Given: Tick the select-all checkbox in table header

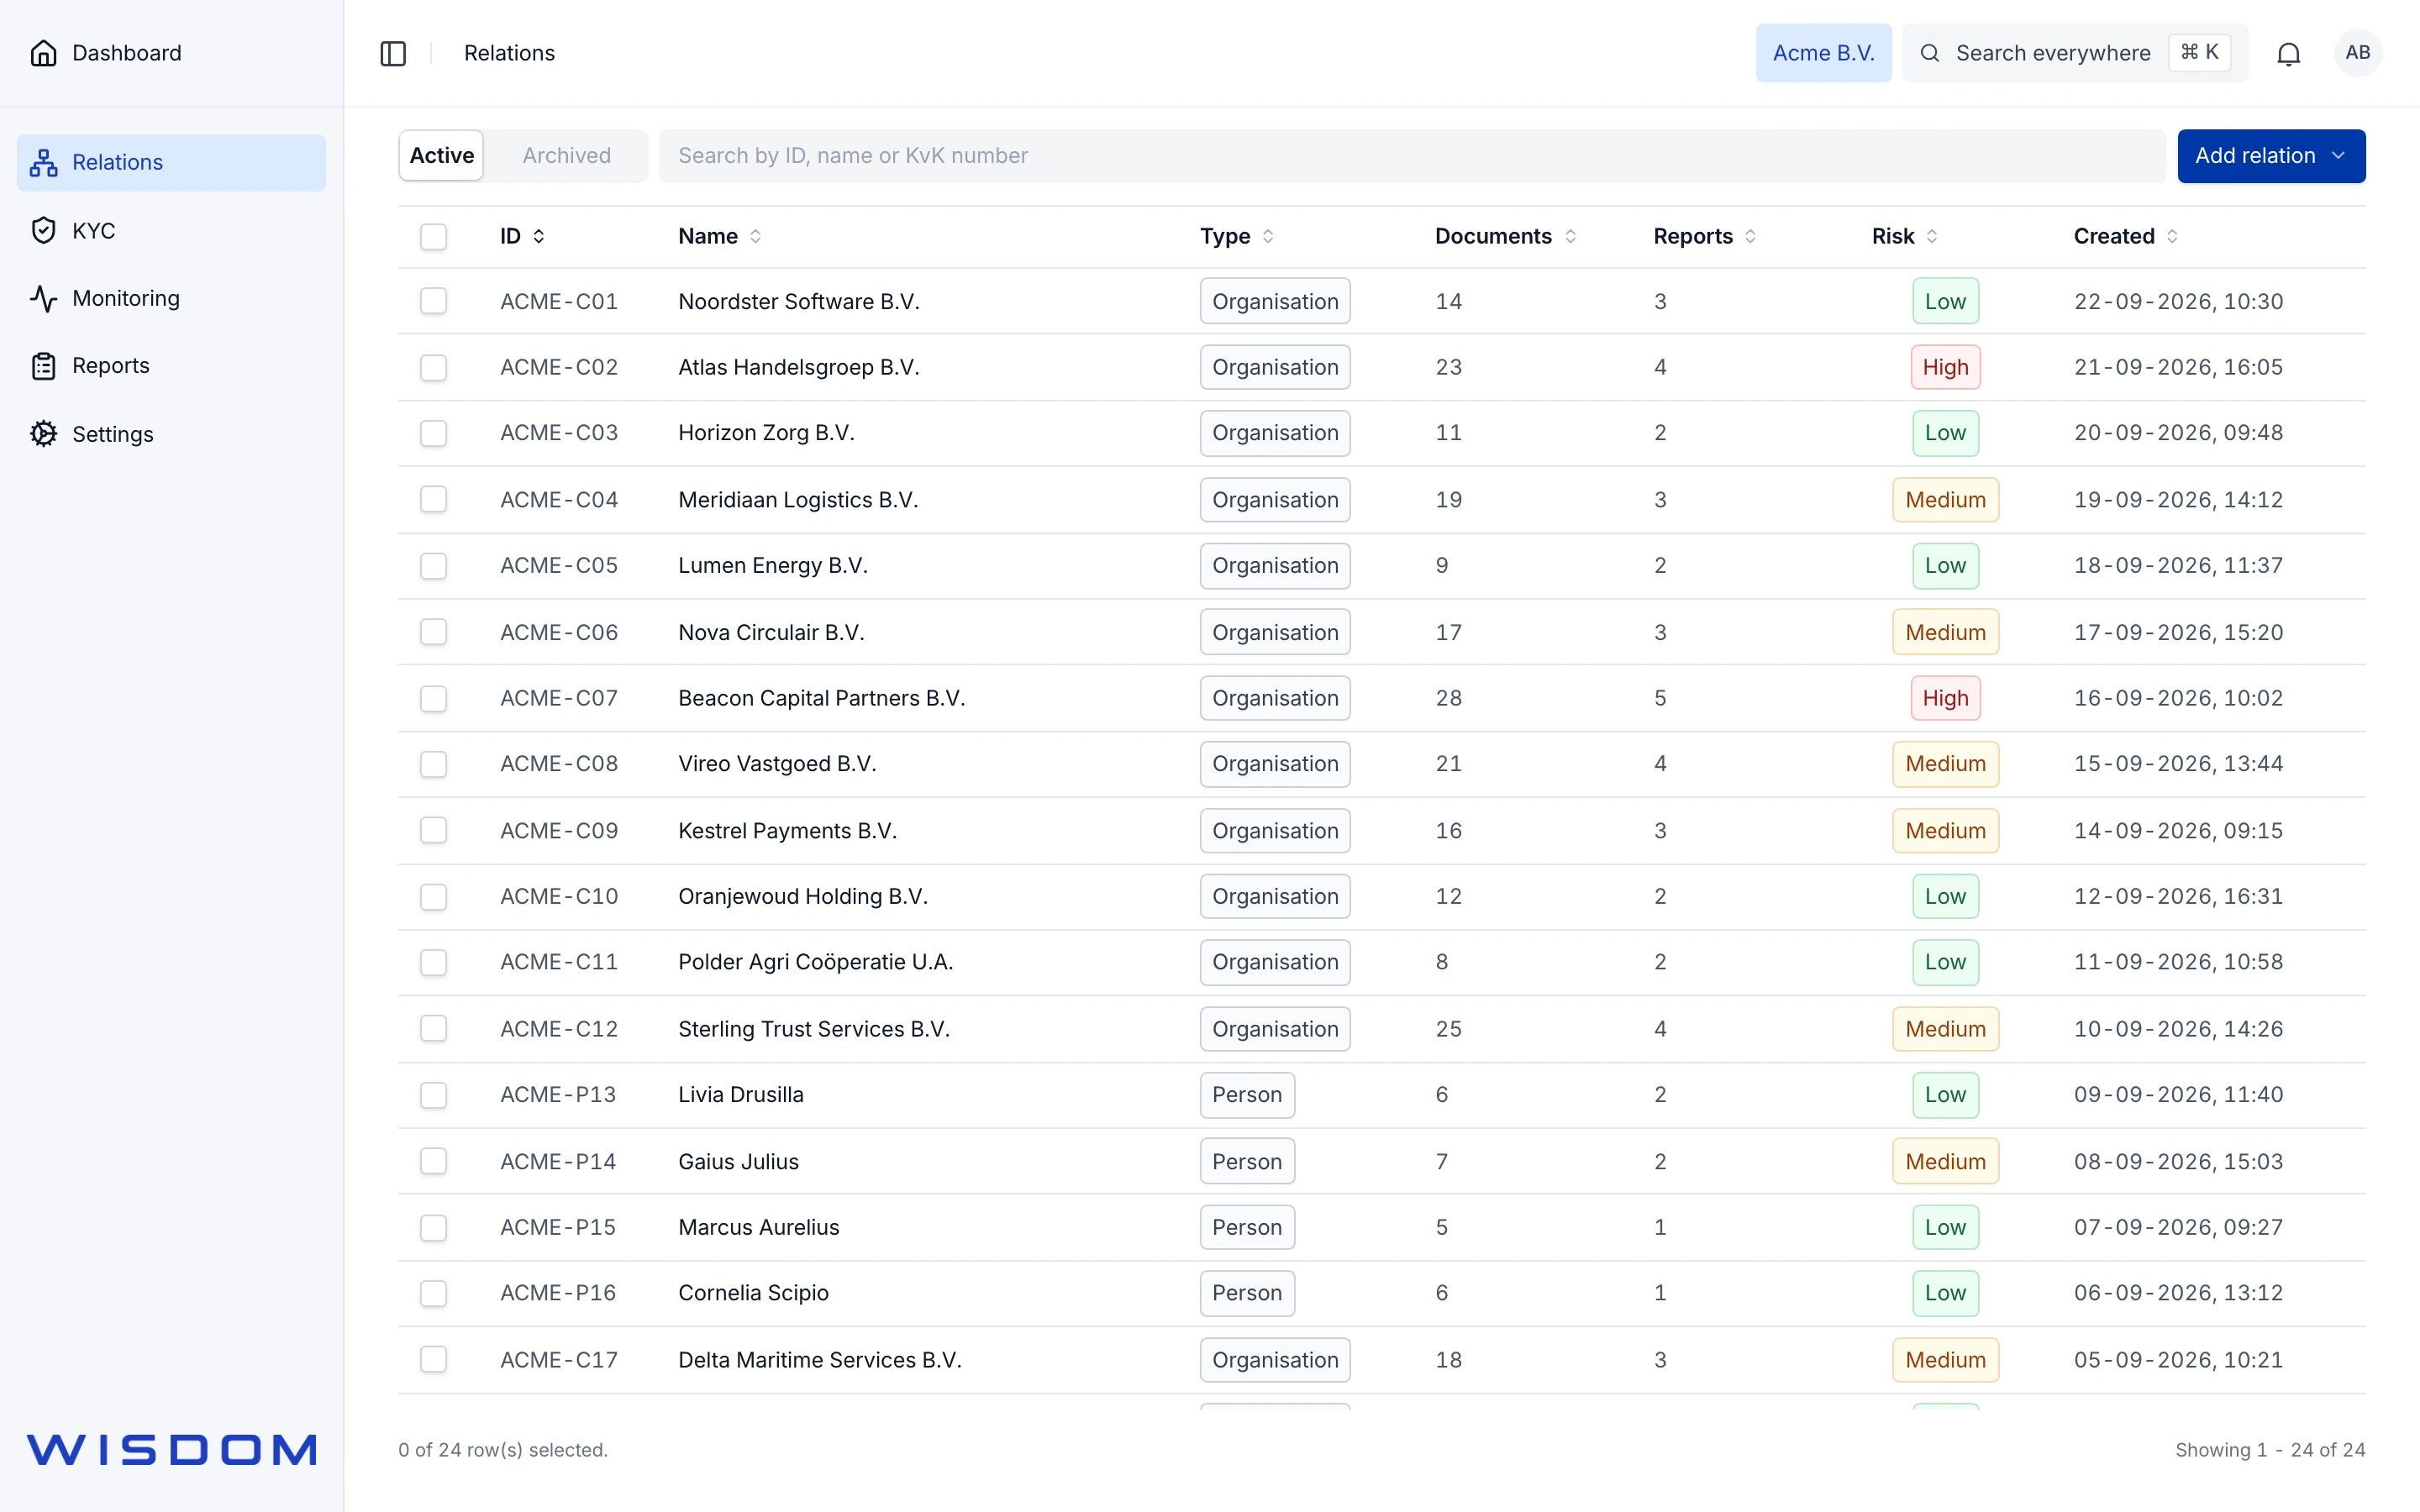Looking at the screenshot, I should pos(433,237).
